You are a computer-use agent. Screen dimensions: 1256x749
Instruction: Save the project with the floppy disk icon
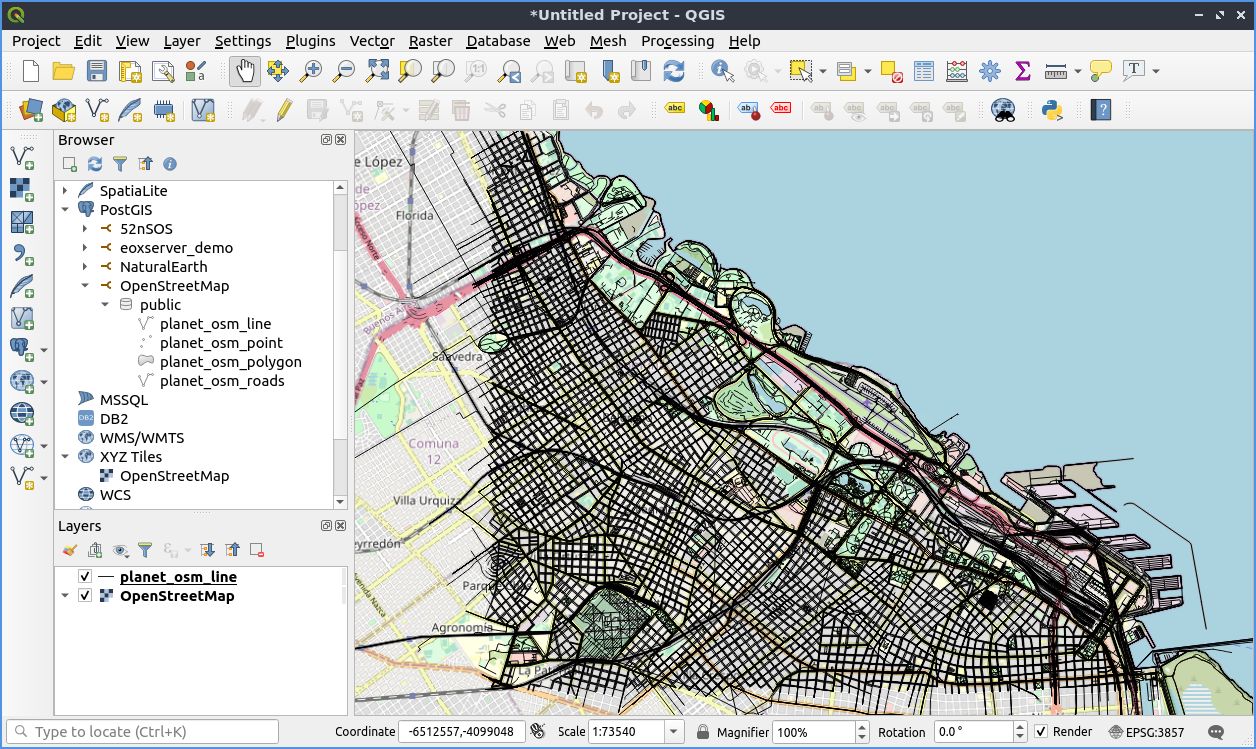click(97, 71)
